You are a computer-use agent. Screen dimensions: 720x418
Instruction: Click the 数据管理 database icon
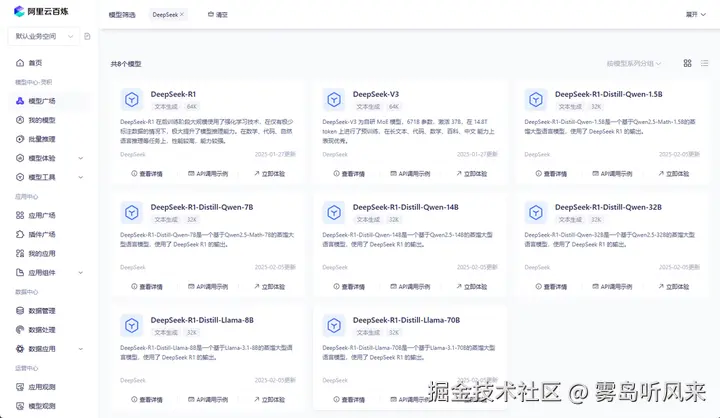point(20,311)
